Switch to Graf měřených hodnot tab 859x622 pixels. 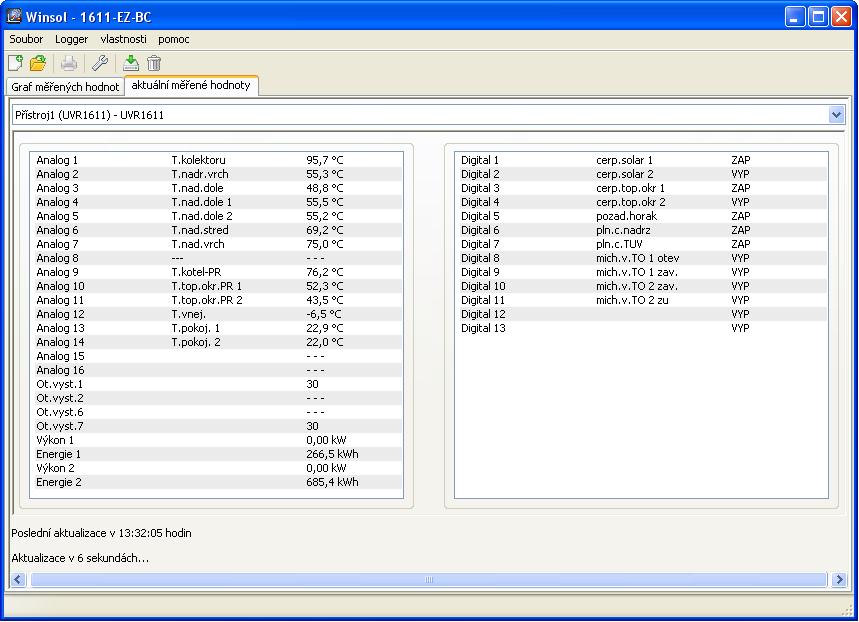pyautogui.click(x=65, y=87)
